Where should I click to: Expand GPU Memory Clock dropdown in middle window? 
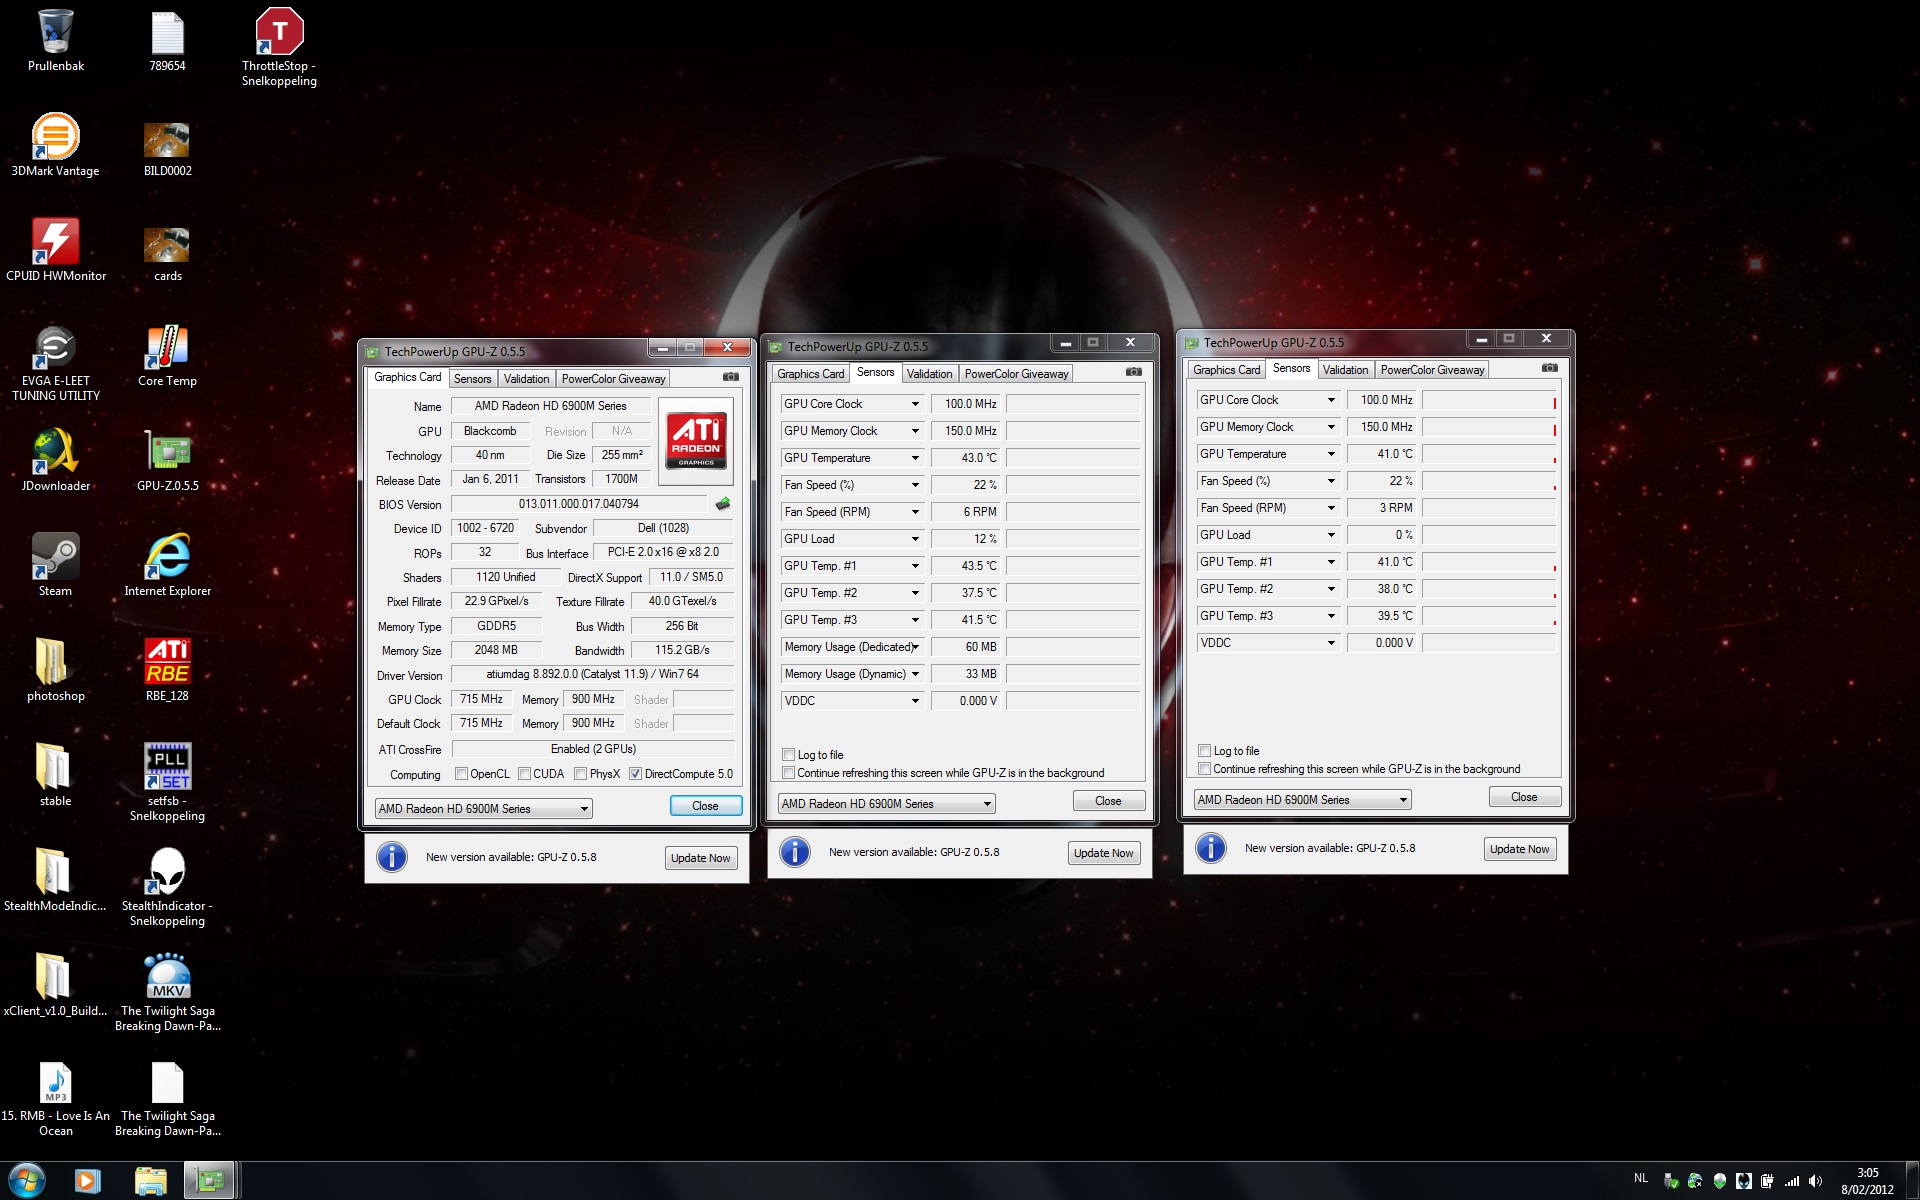point(914,431)
